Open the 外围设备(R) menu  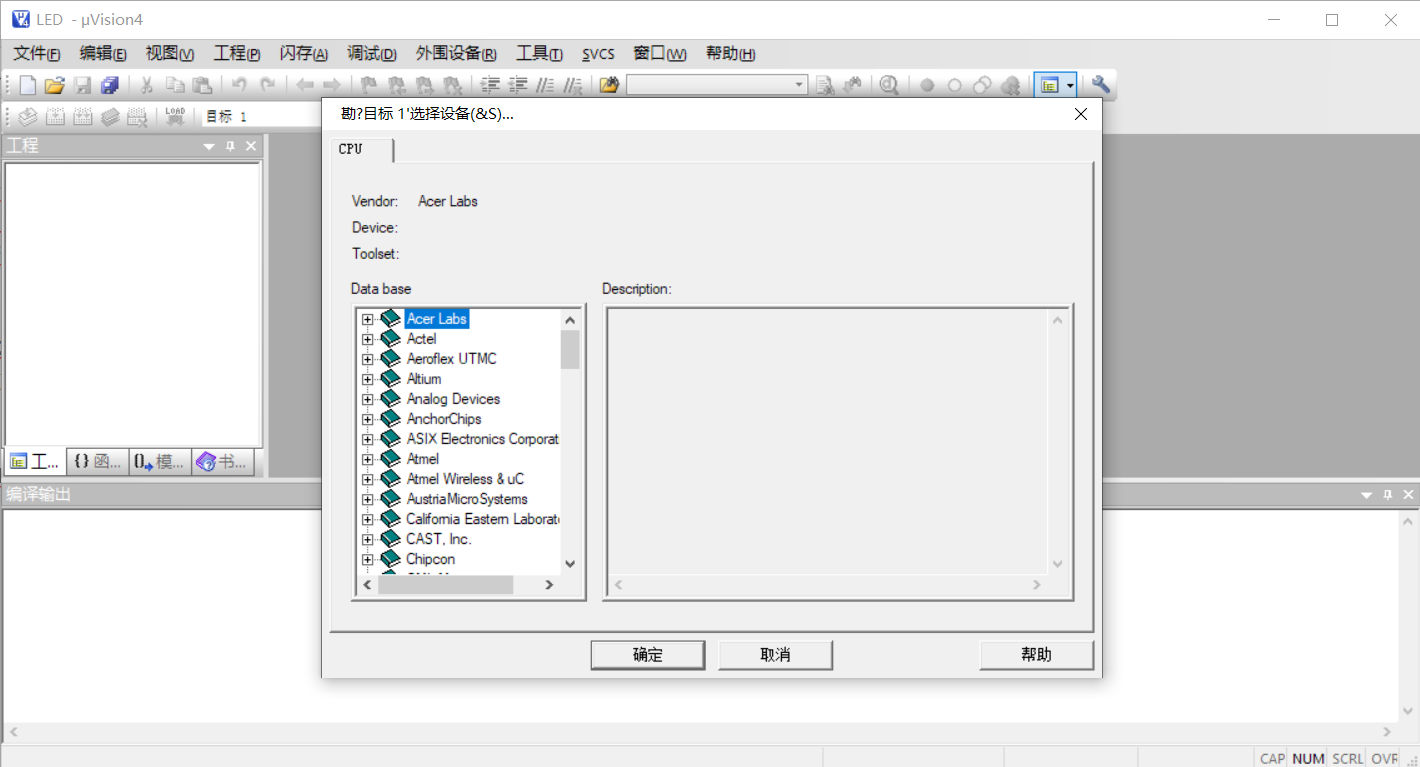456,54
